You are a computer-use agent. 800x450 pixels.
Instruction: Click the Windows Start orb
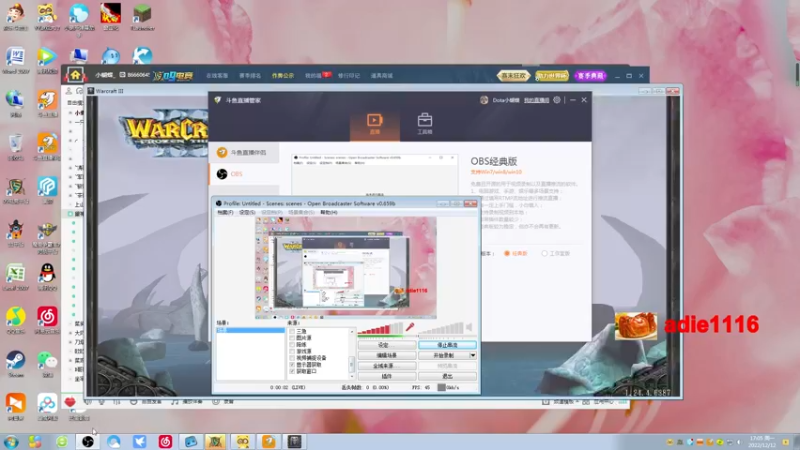(11, 442)
